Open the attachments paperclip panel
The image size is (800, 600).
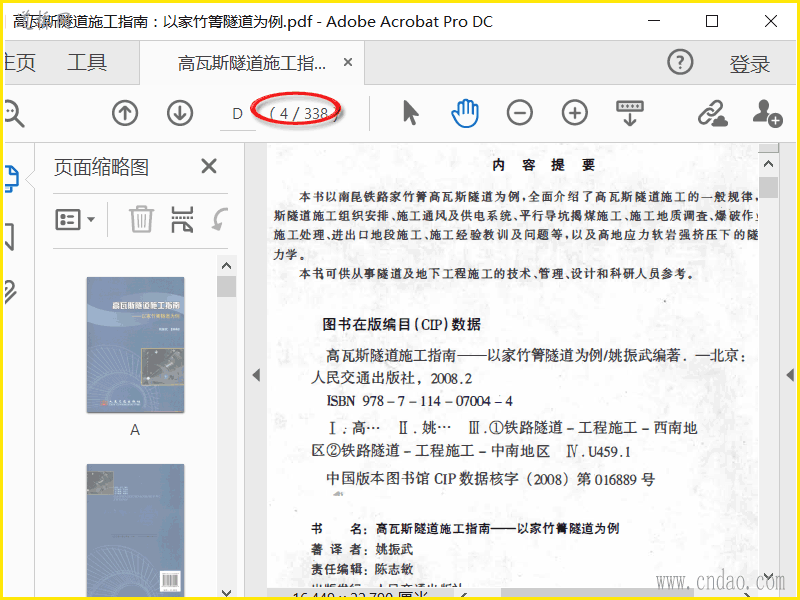(10, 292)
